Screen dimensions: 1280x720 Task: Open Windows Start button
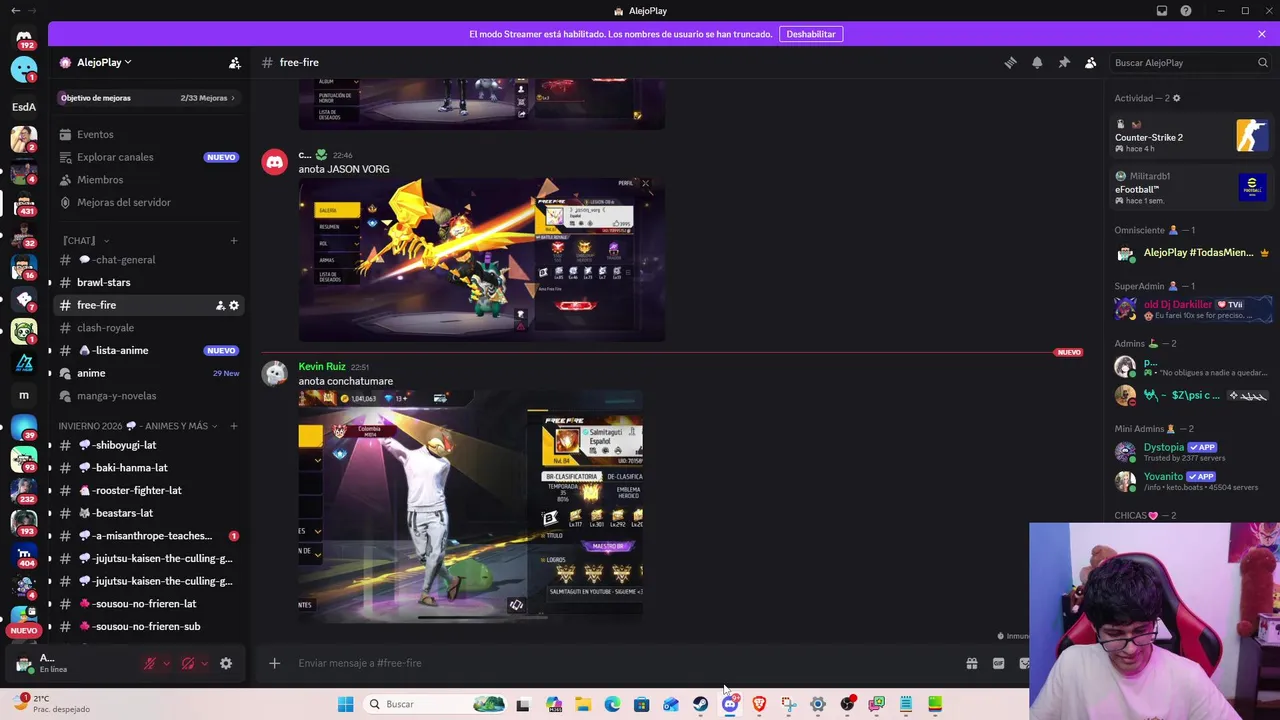tap(345, 704)
